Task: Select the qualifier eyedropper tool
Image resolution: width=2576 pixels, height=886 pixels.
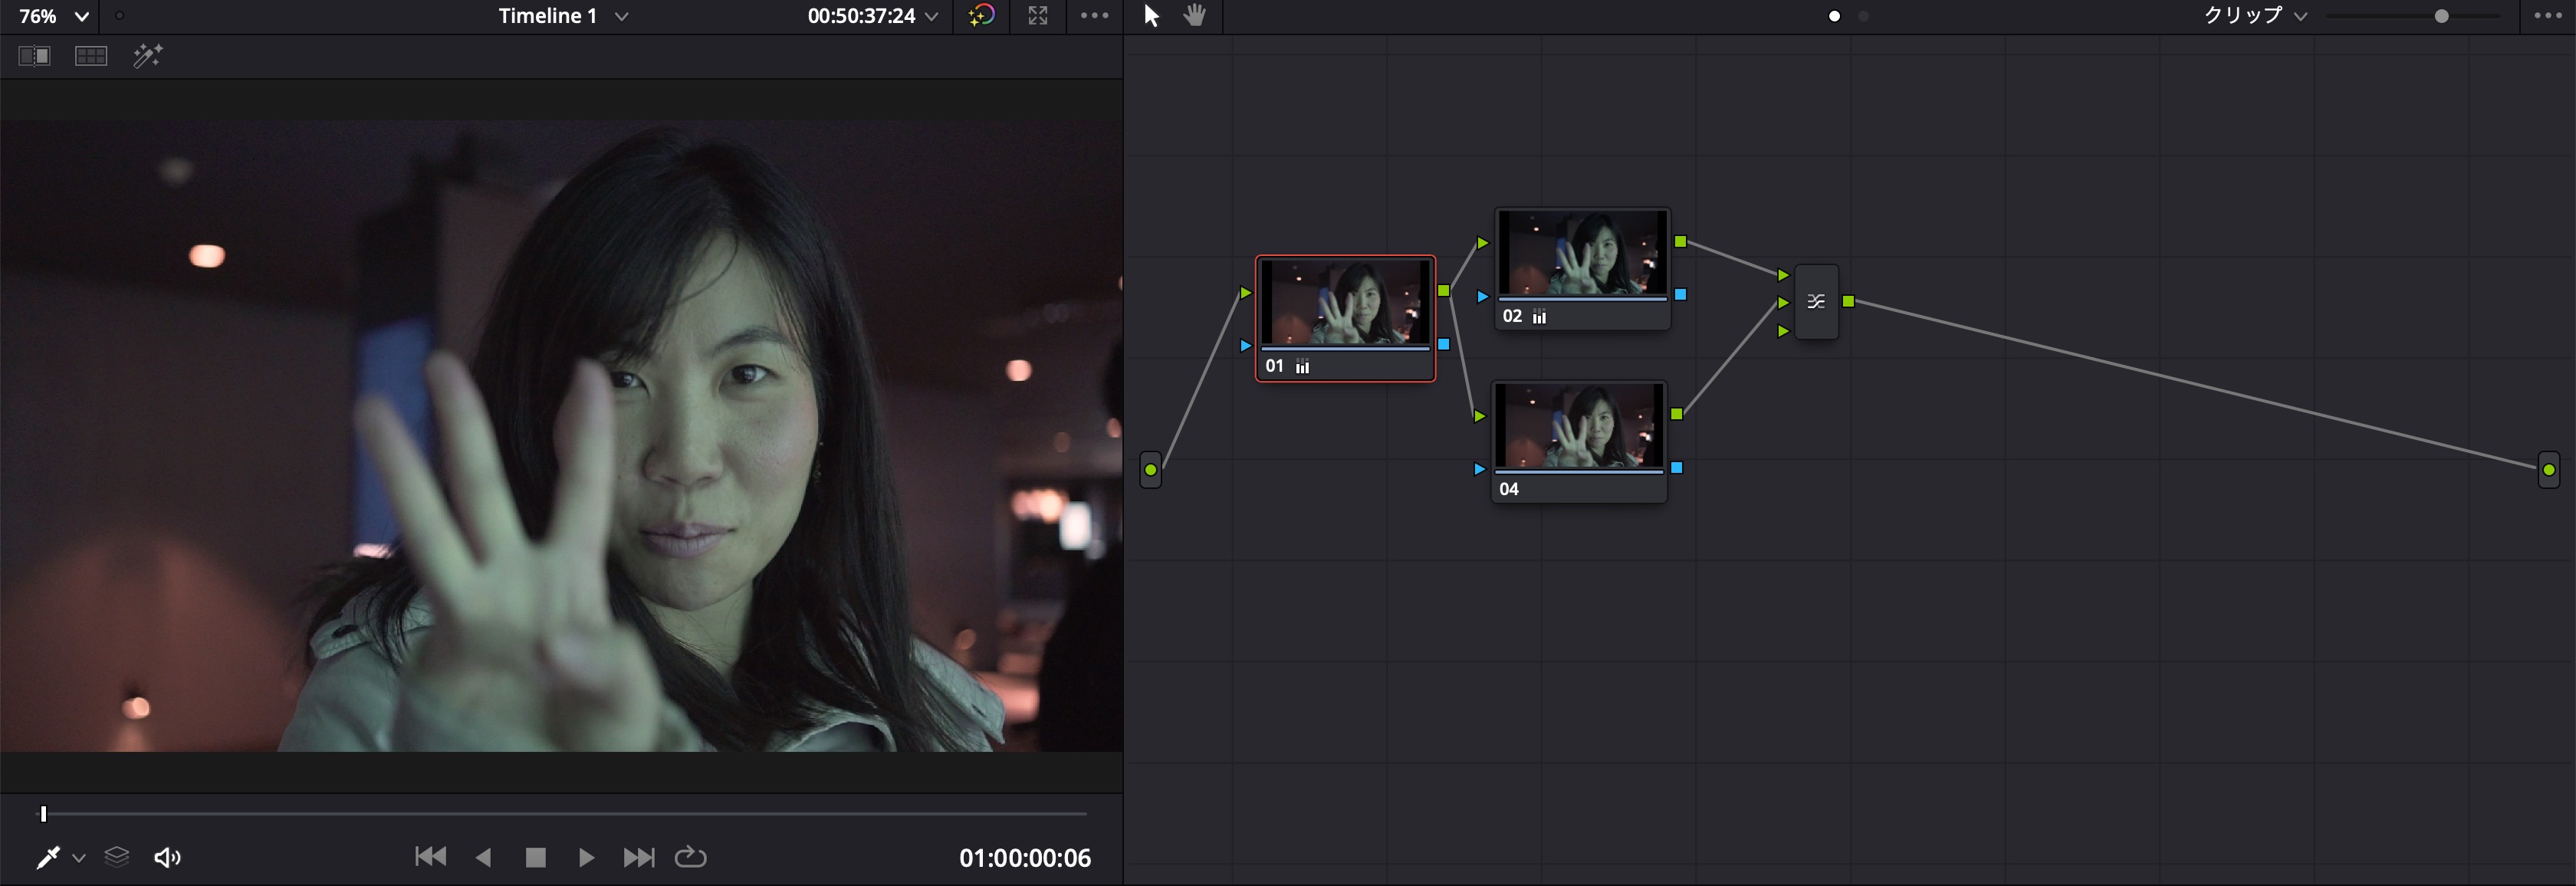Action: pyautogui.click(x=47, y=857)
